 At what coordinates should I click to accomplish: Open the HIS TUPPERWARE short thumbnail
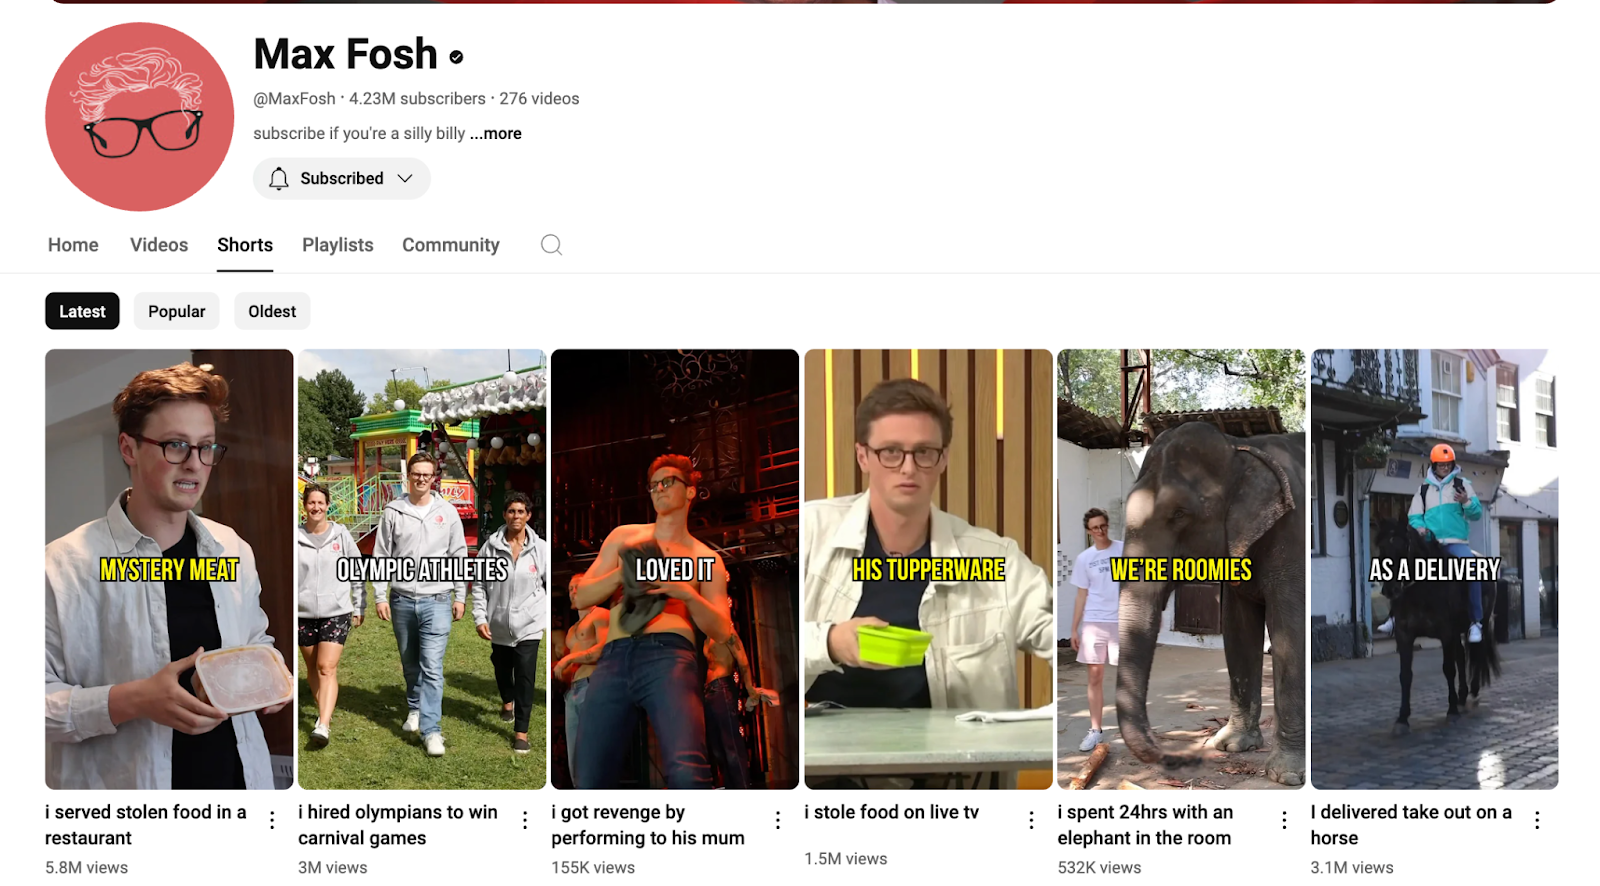[928, 569]
